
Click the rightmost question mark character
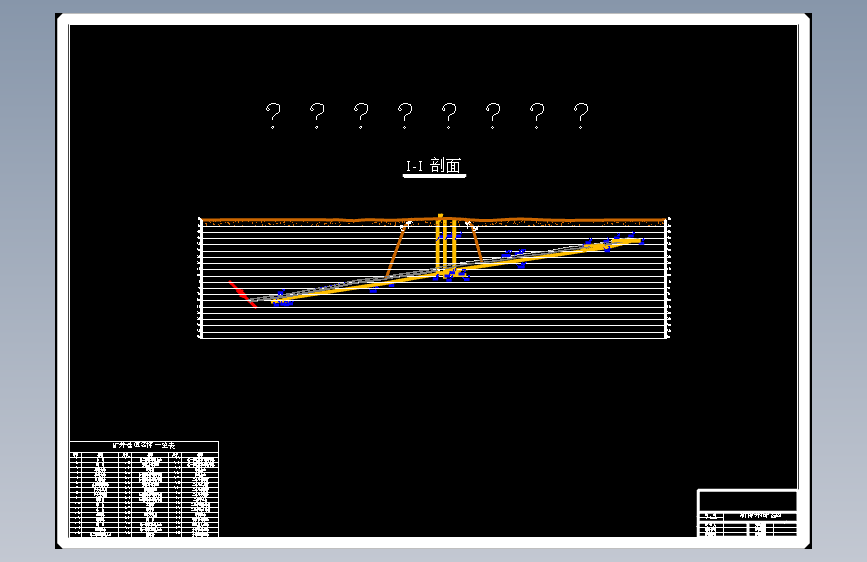pyautogui.click(x=581, y=116)
